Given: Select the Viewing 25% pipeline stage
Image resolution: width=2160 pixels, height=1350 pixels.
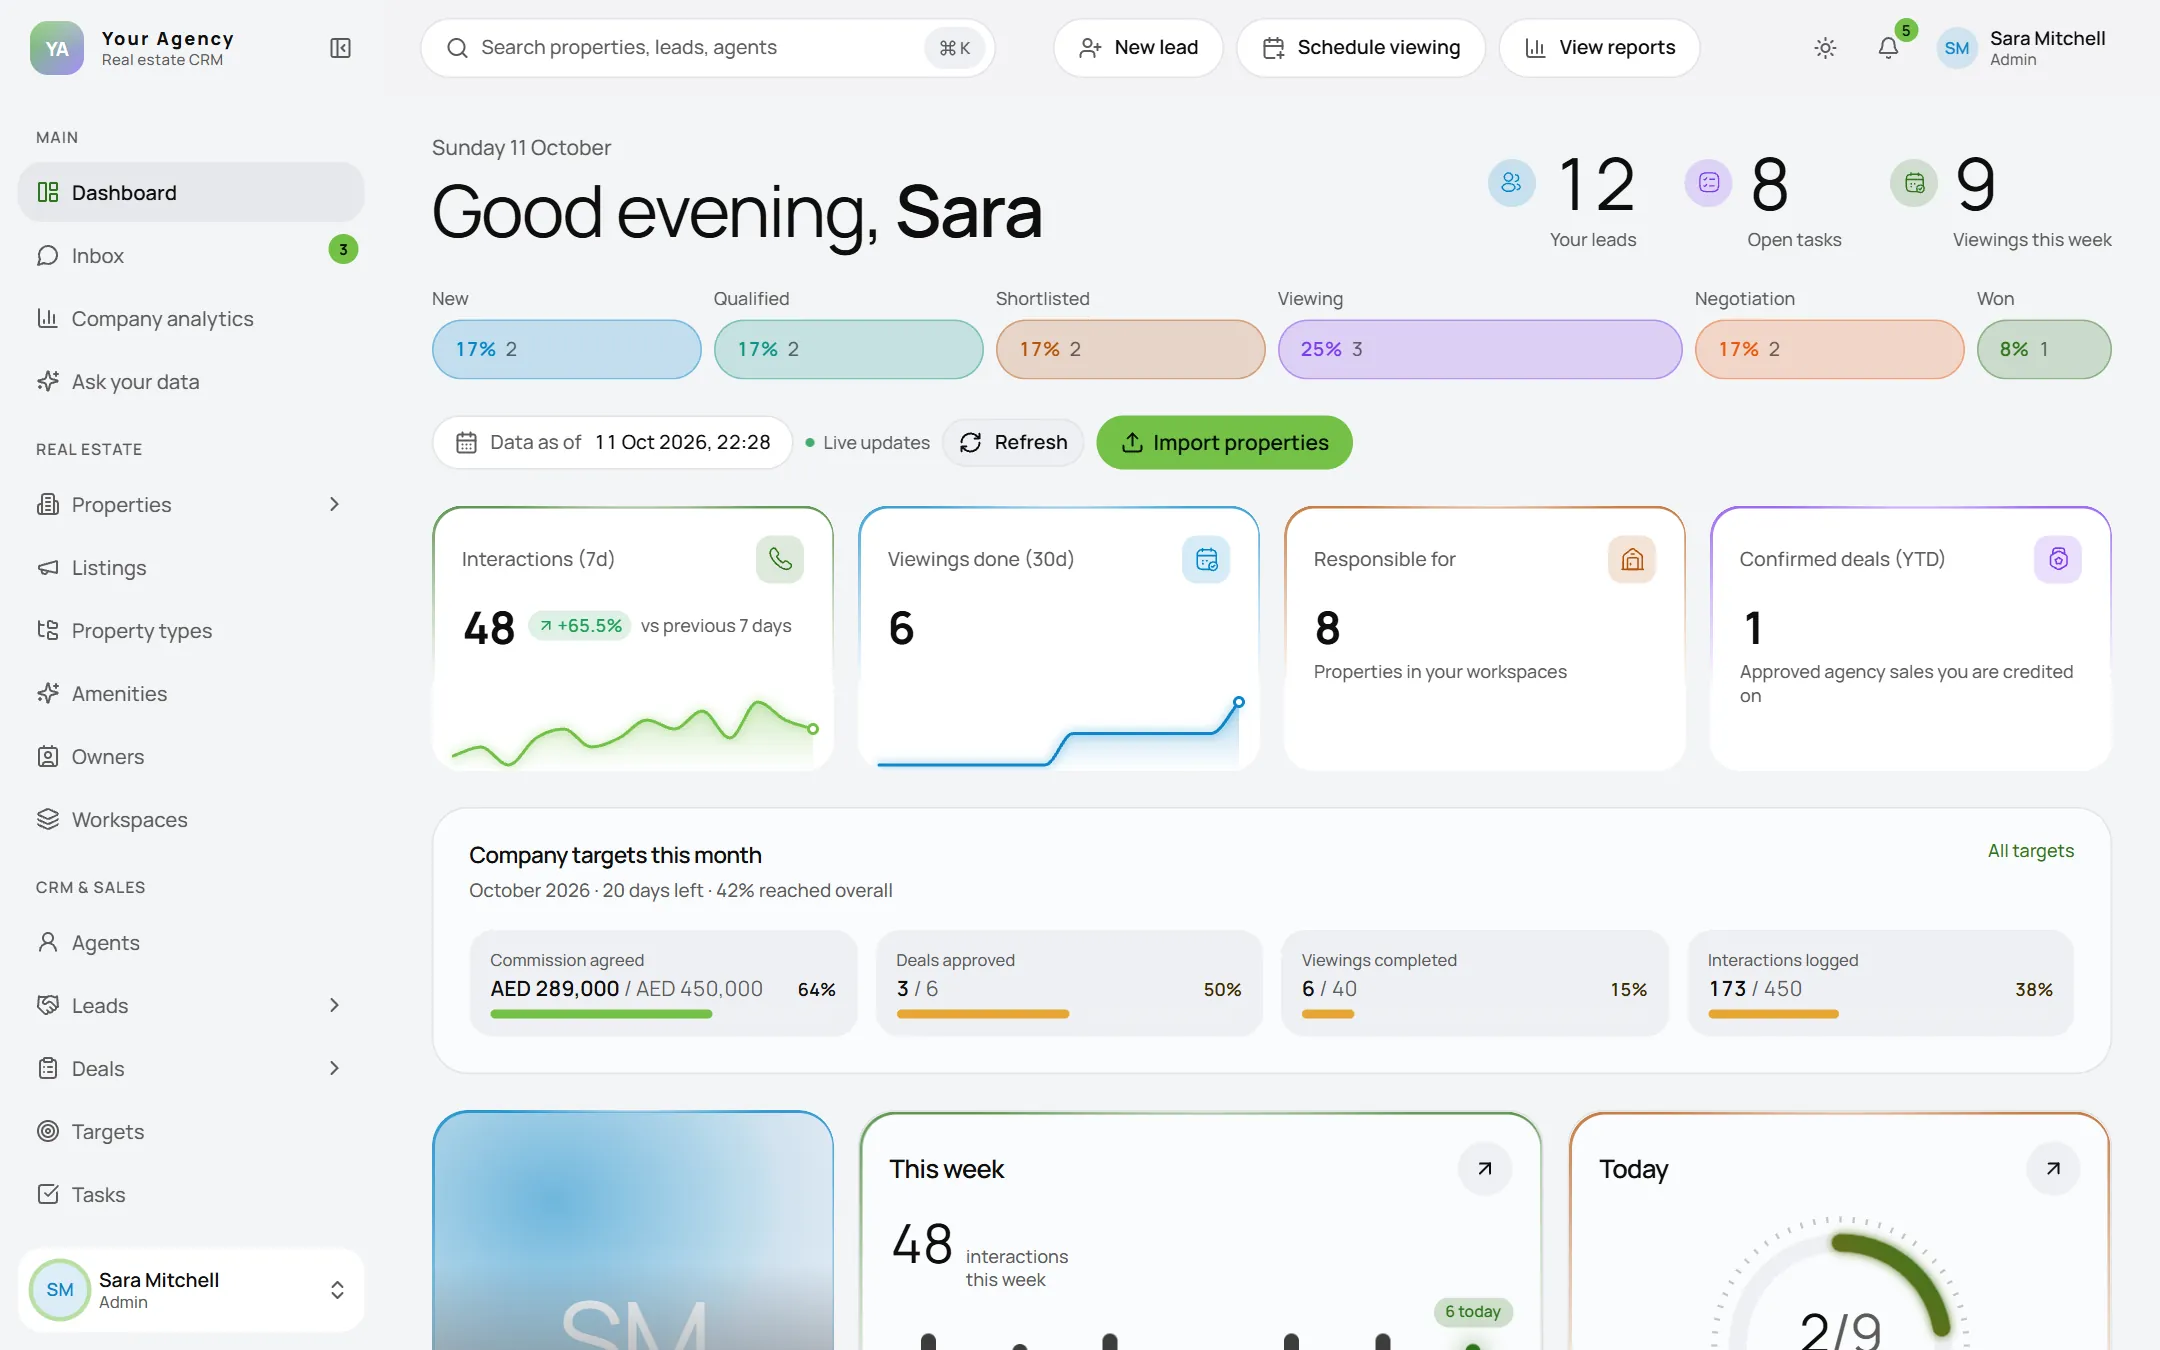Looking at the screenshot, I should [1480, 349].
